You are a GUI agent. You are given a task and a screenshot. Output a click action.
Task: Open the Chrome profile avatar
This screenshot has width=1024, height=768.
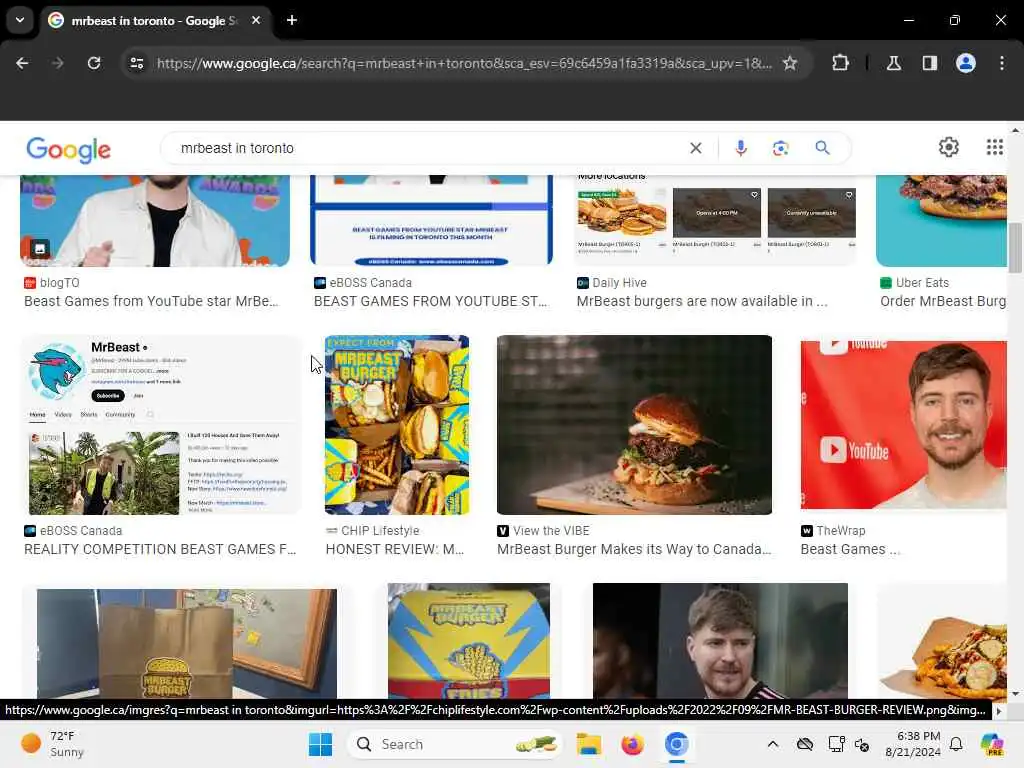[x=966, y=63]
